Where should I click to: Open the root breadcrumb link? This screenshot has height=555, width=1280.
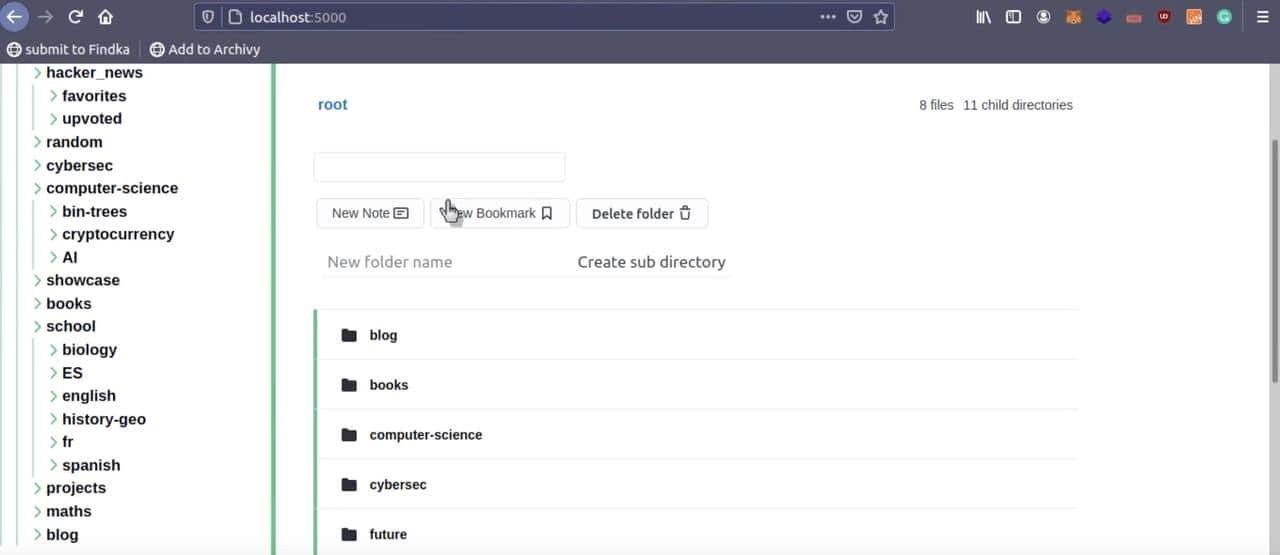coord(332,105)
